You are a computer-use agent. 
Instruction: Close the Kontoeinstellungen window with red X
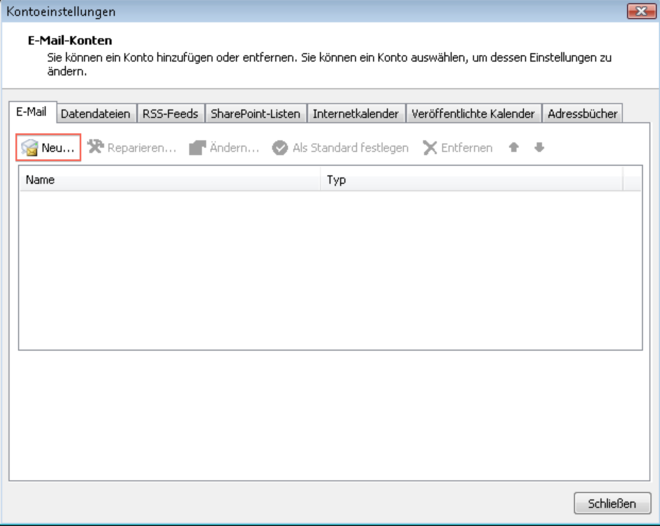point(640,12)
